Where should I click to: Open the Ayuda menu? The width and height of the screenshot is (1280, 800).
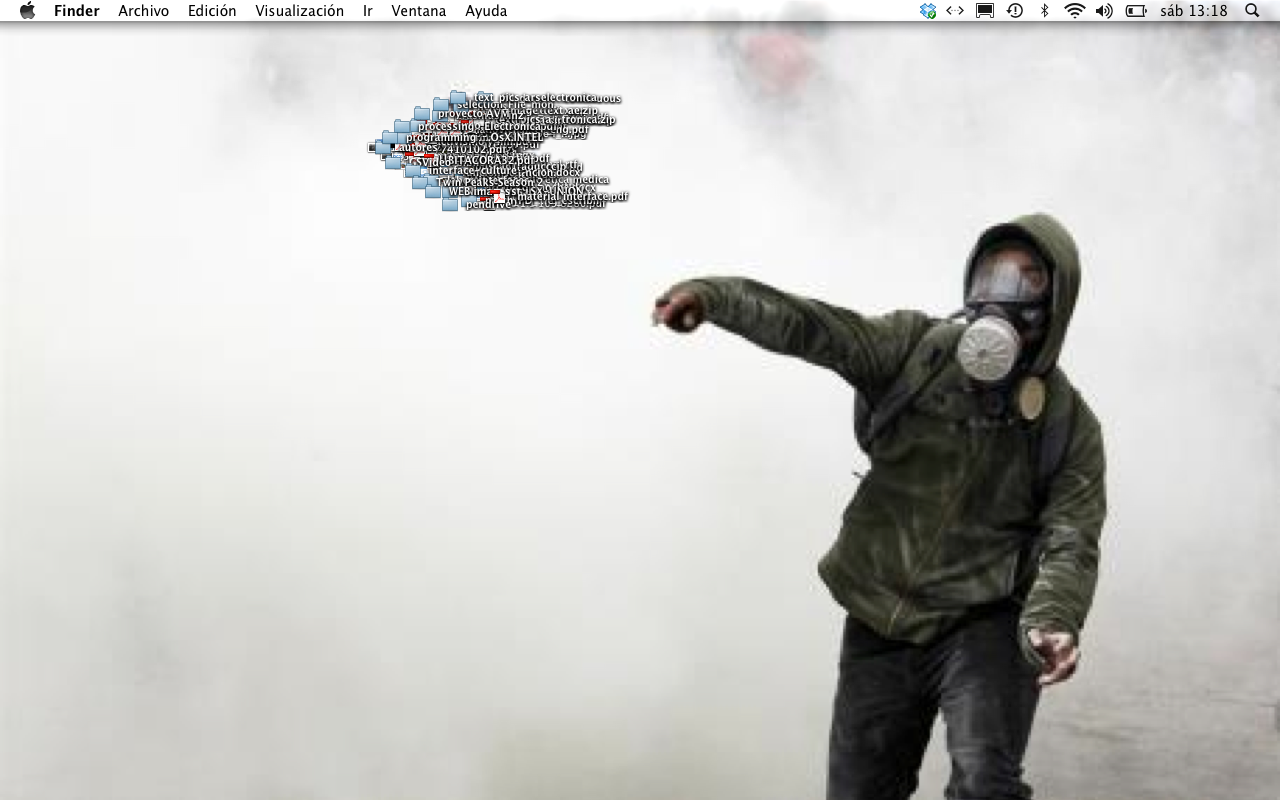pos(486,11)
